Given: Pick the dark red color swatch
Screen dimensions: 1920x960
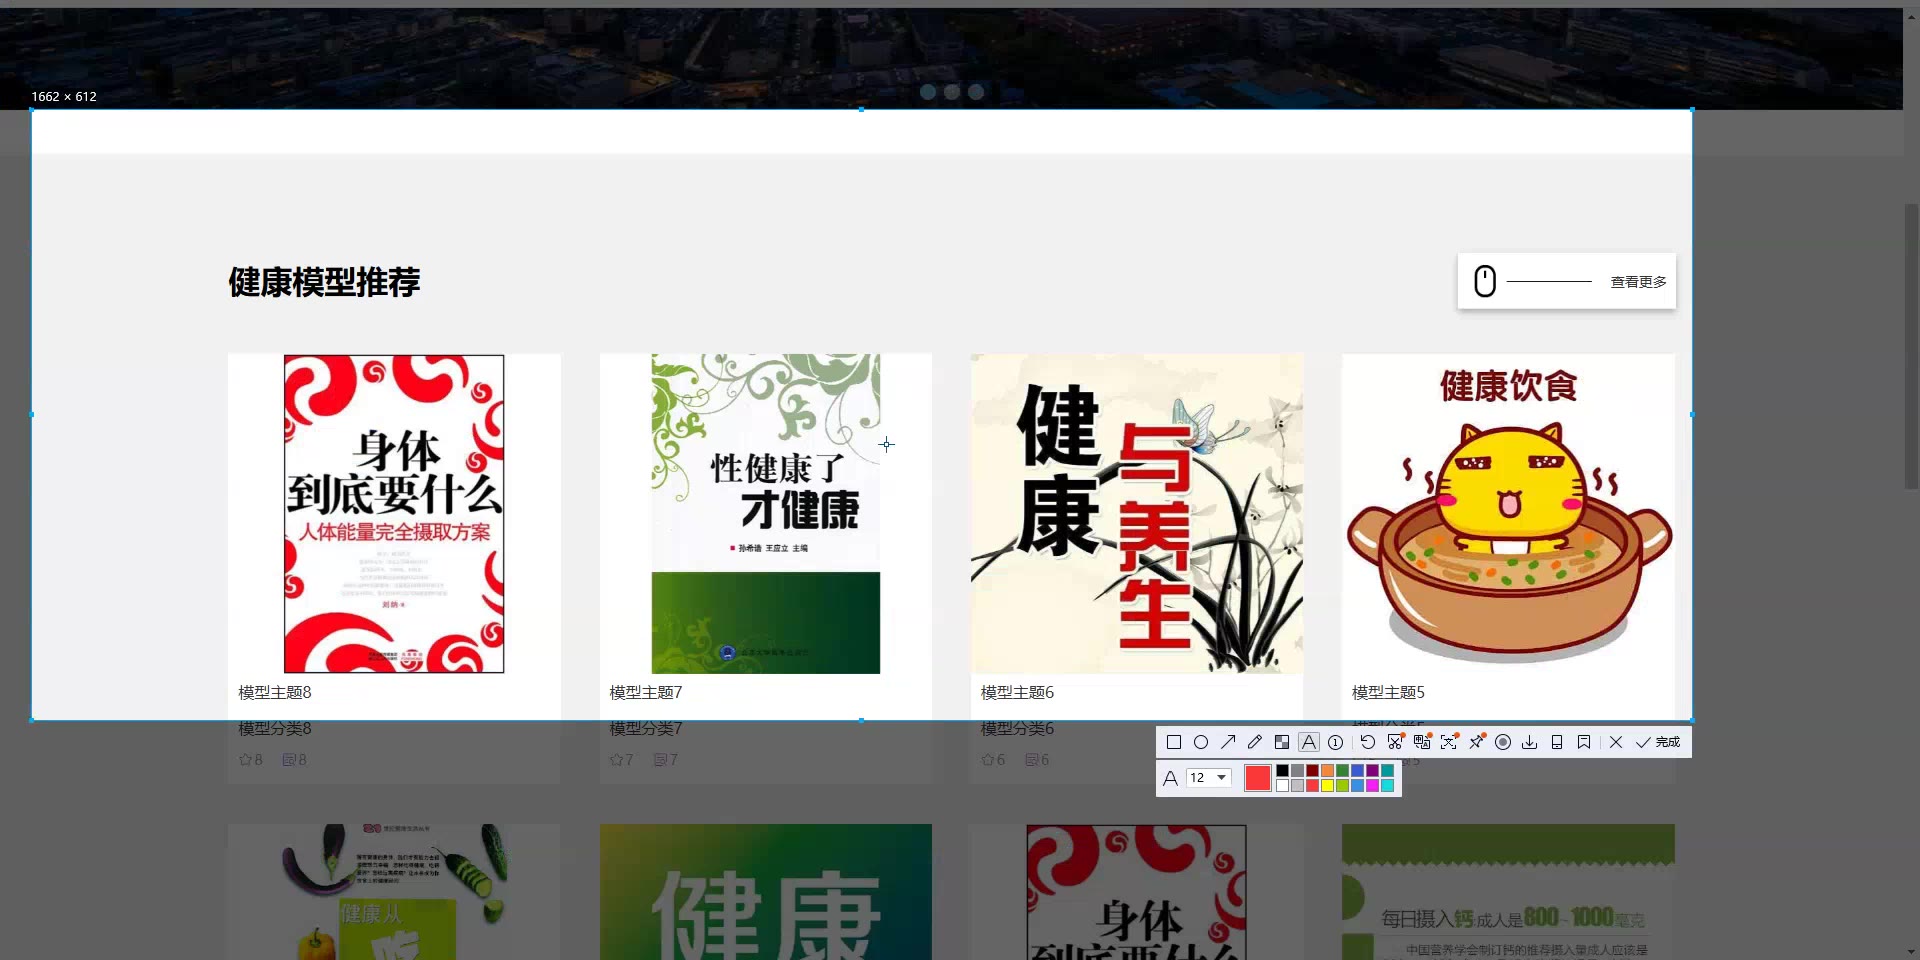Looking at the screenshot, I should point(1313,771).
